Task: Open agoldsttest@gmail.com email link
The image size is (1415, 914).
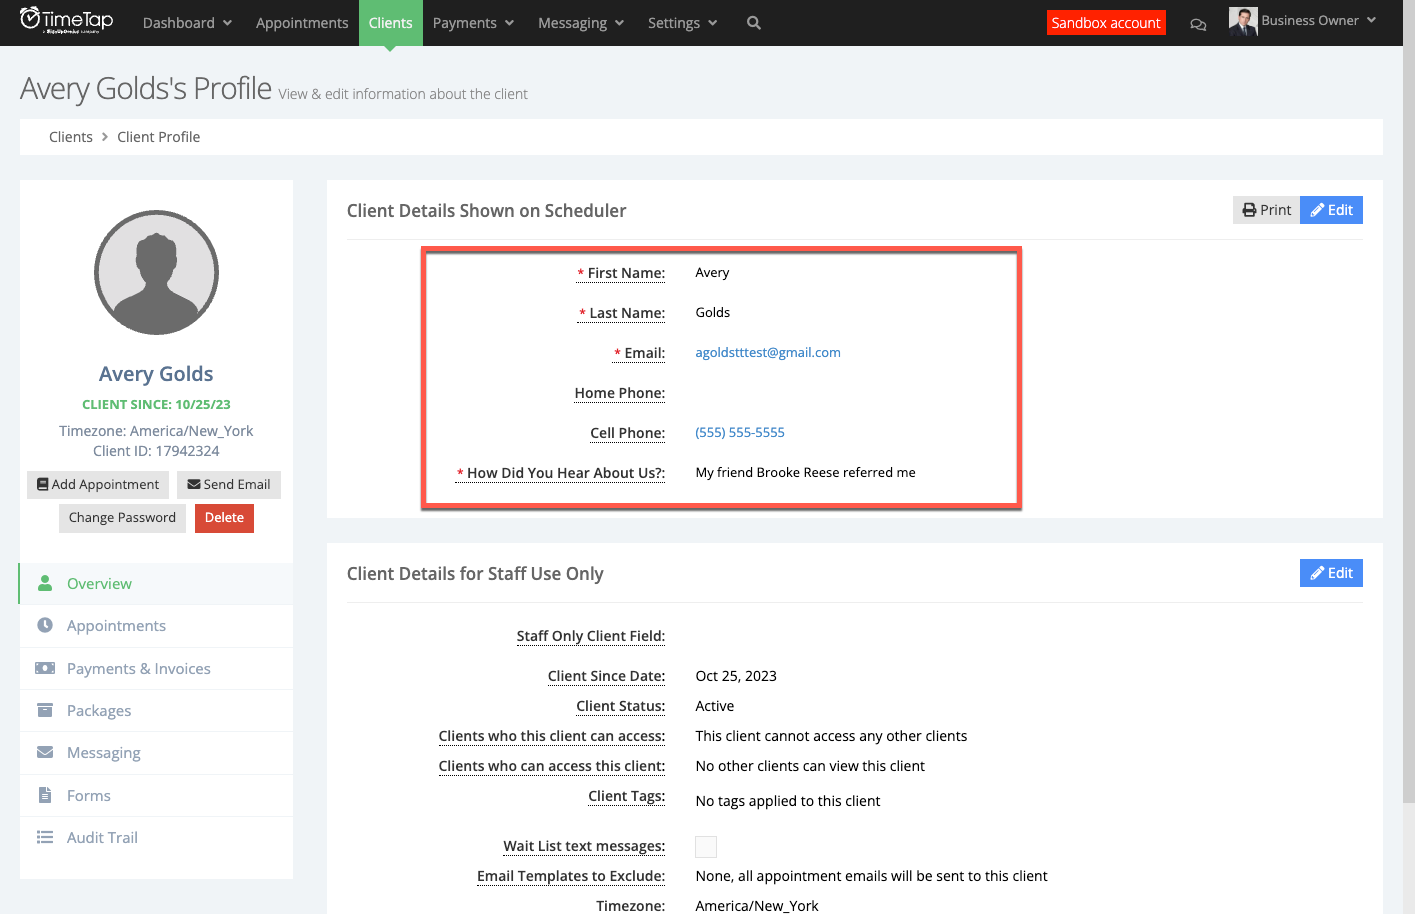Action: click(767, 352)
